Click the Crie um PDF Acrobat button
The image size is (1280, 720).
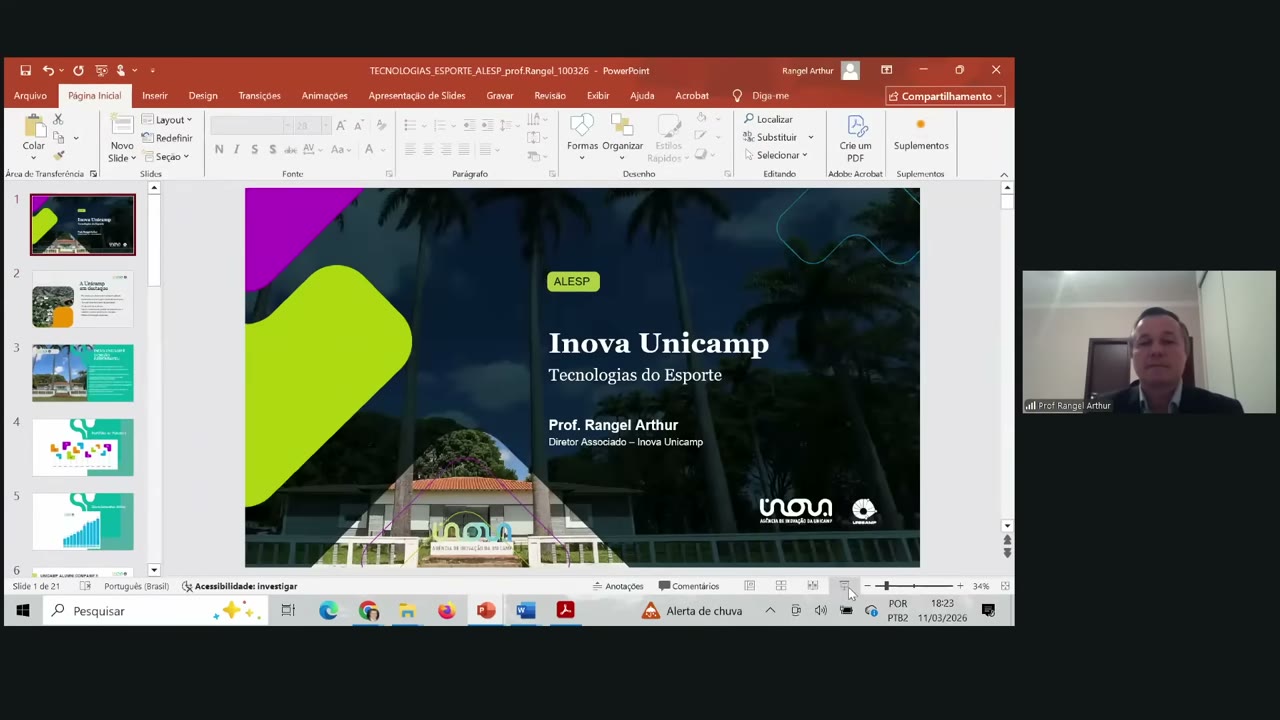pyautogui.click(x=856, y=139)
